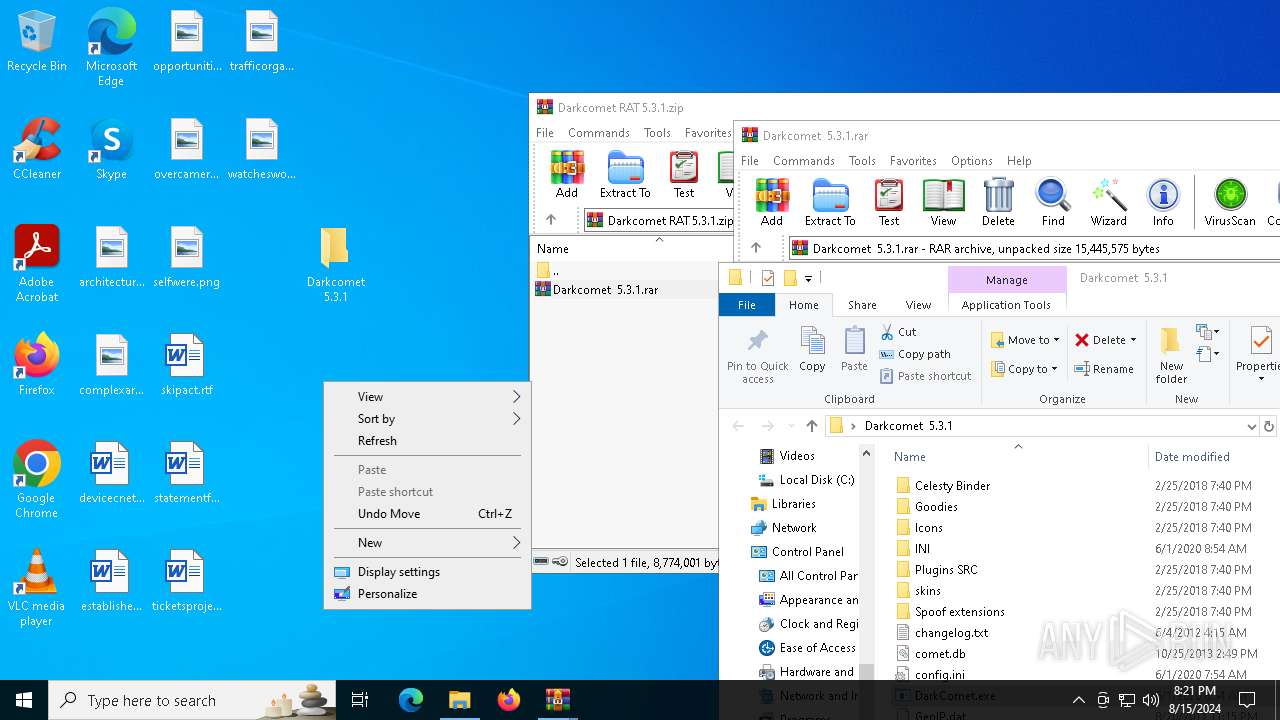Select the Darkcomet 5.3.1 desktop folder
Viewport: 1280px width, 720px height.
[335, 265]
